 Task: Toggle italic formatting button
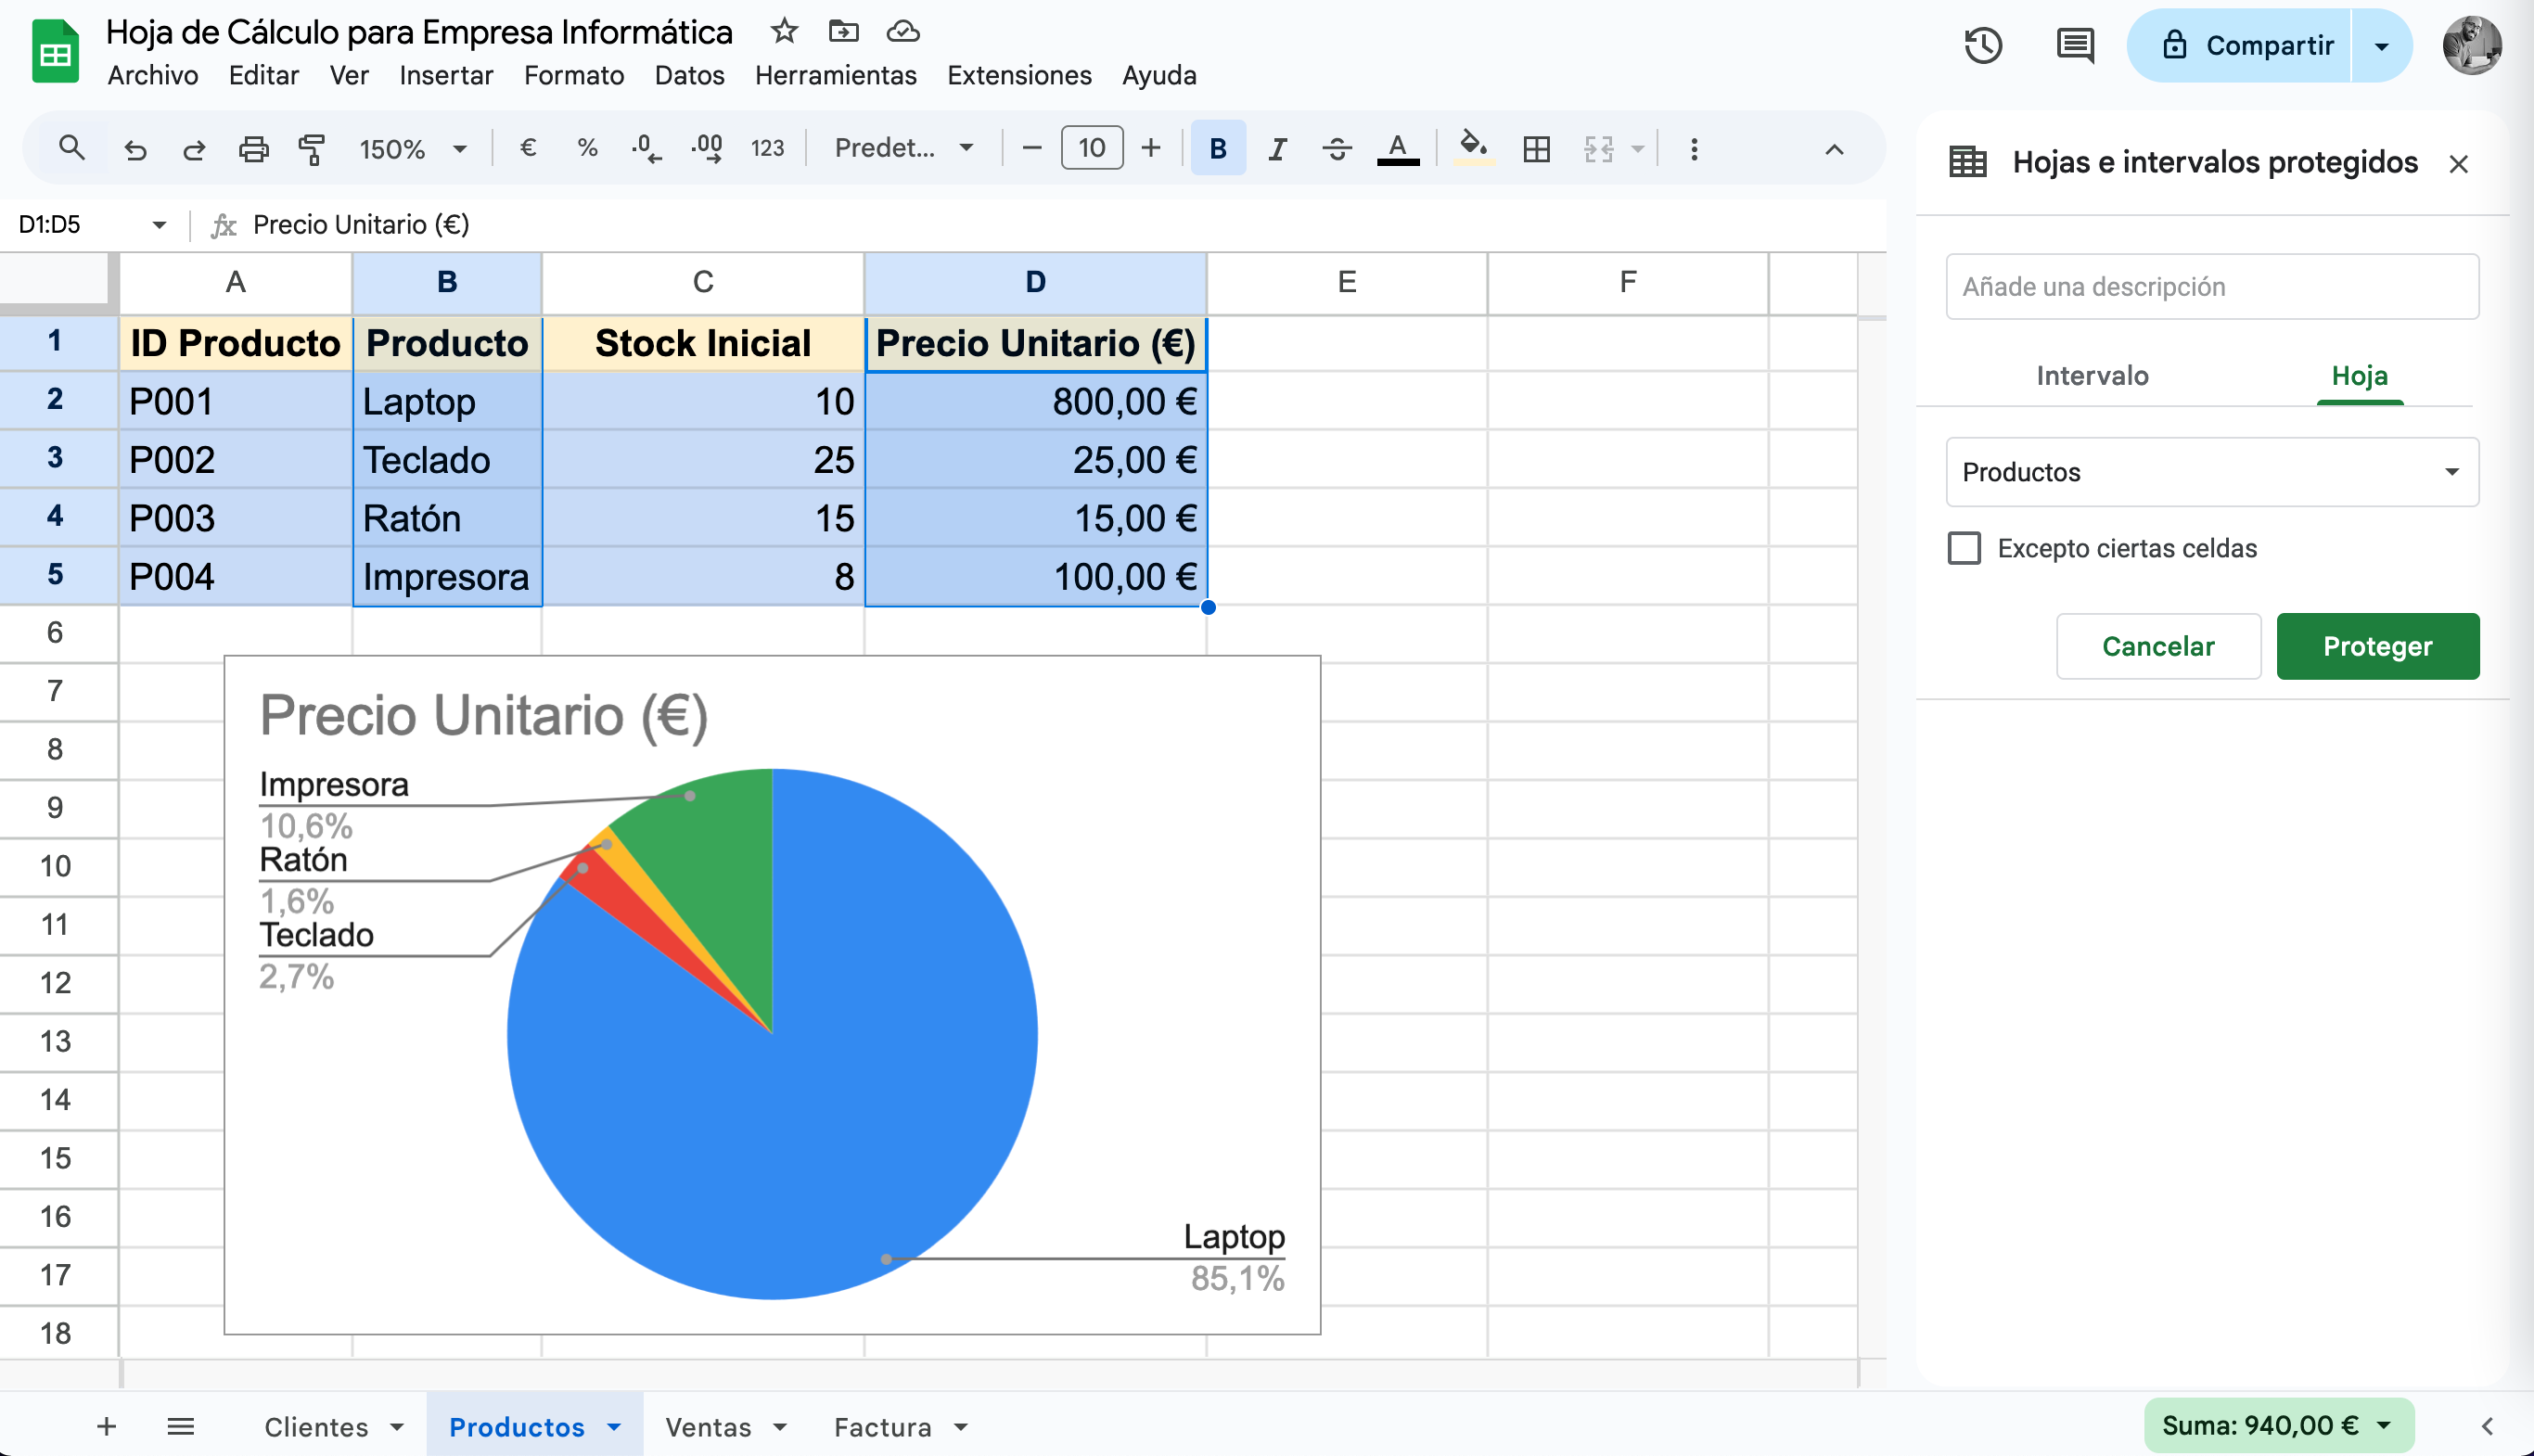1277,149
